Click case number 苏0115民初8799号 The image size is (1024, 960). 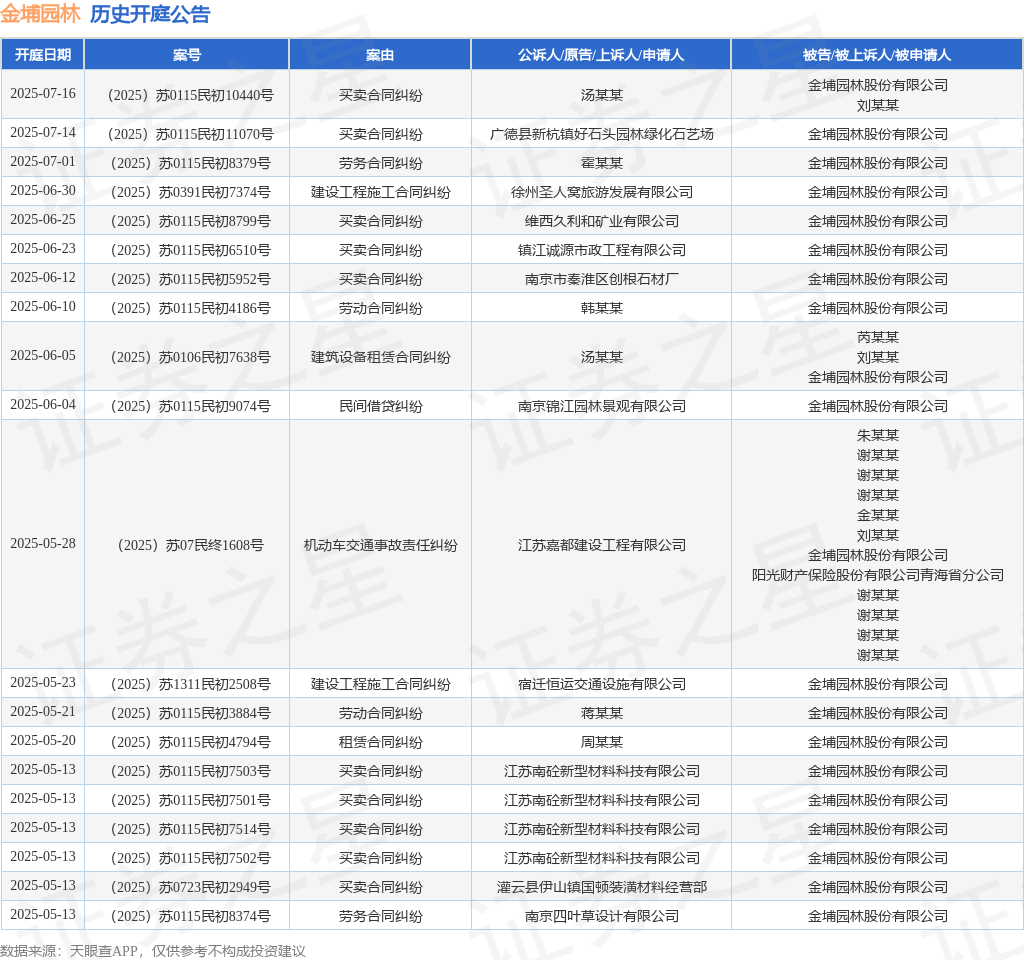click(x=191, y=221)
